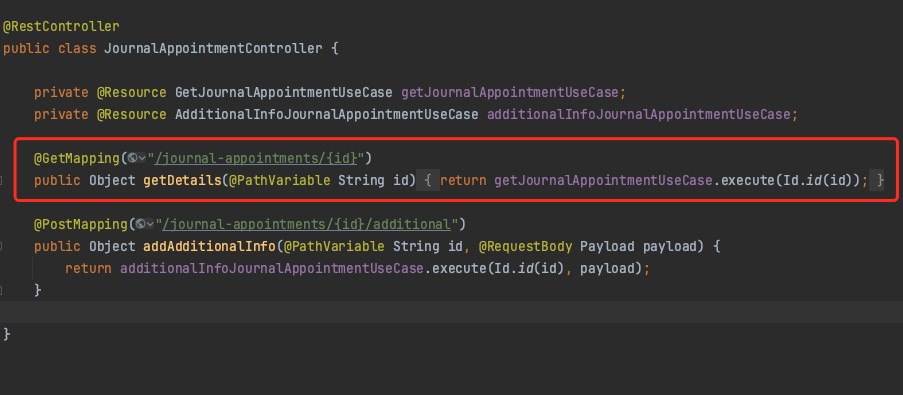This screenshot has height=395, width=903.
Task: Click the getDetails method name
Action: pyautogui.click(x=182, y=180)
